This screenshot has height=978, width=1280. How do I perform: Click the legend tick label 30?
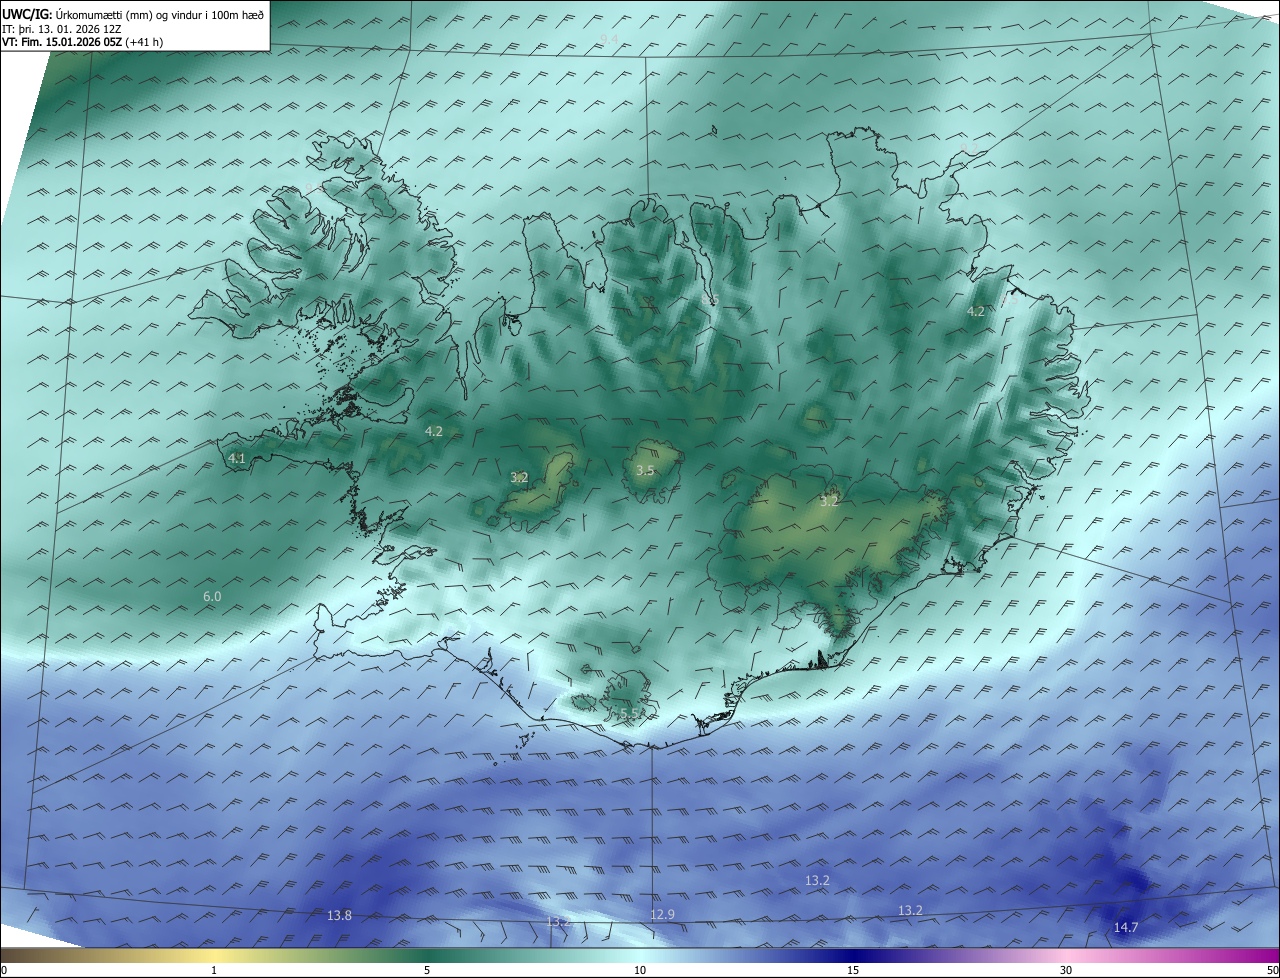click(x=1066, y=971)
